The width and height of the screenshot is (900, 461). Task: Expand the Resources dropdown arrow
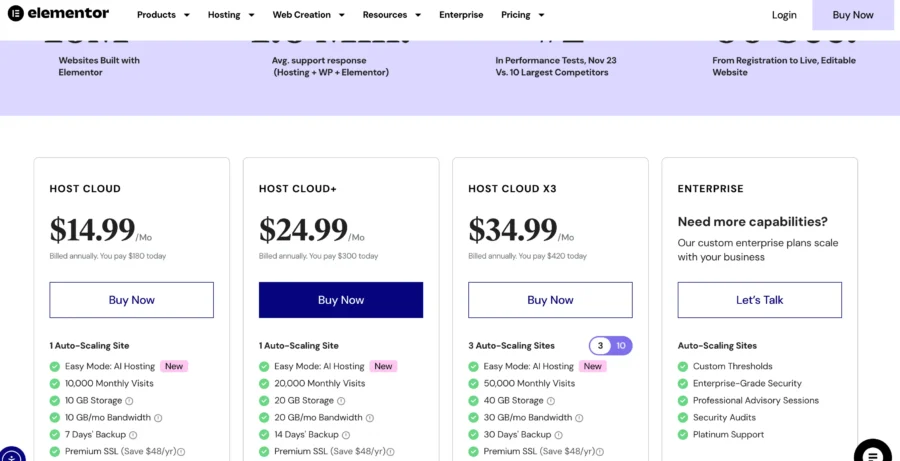(418, 16)
